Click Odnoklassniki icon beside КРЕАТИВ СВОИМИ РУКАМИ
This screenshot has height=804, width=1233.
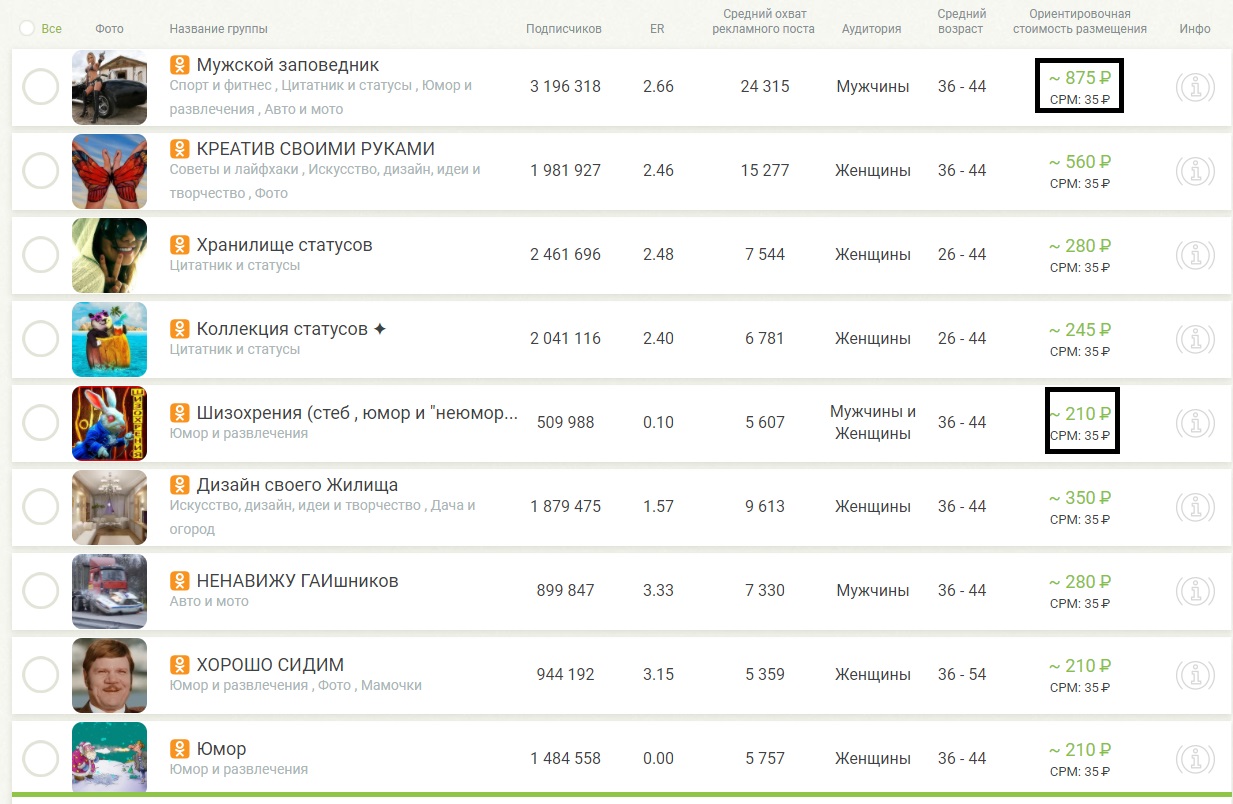pyautogui.click(x=179, y=149)
